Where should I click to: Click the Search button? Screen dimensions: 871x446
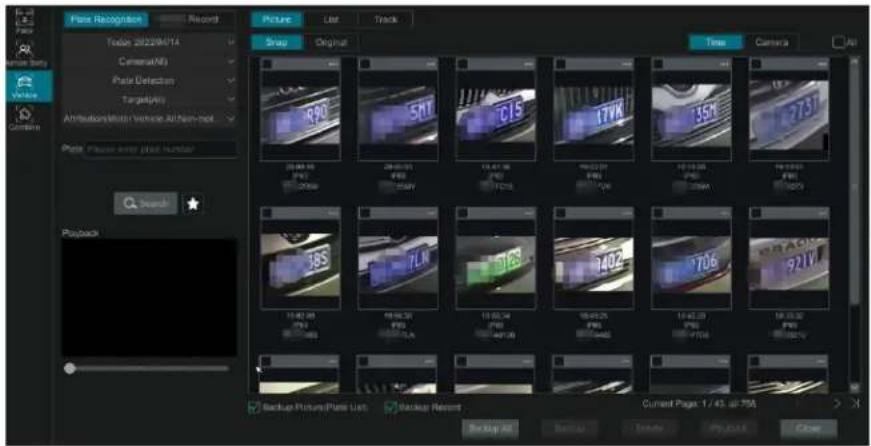(146, 204)
